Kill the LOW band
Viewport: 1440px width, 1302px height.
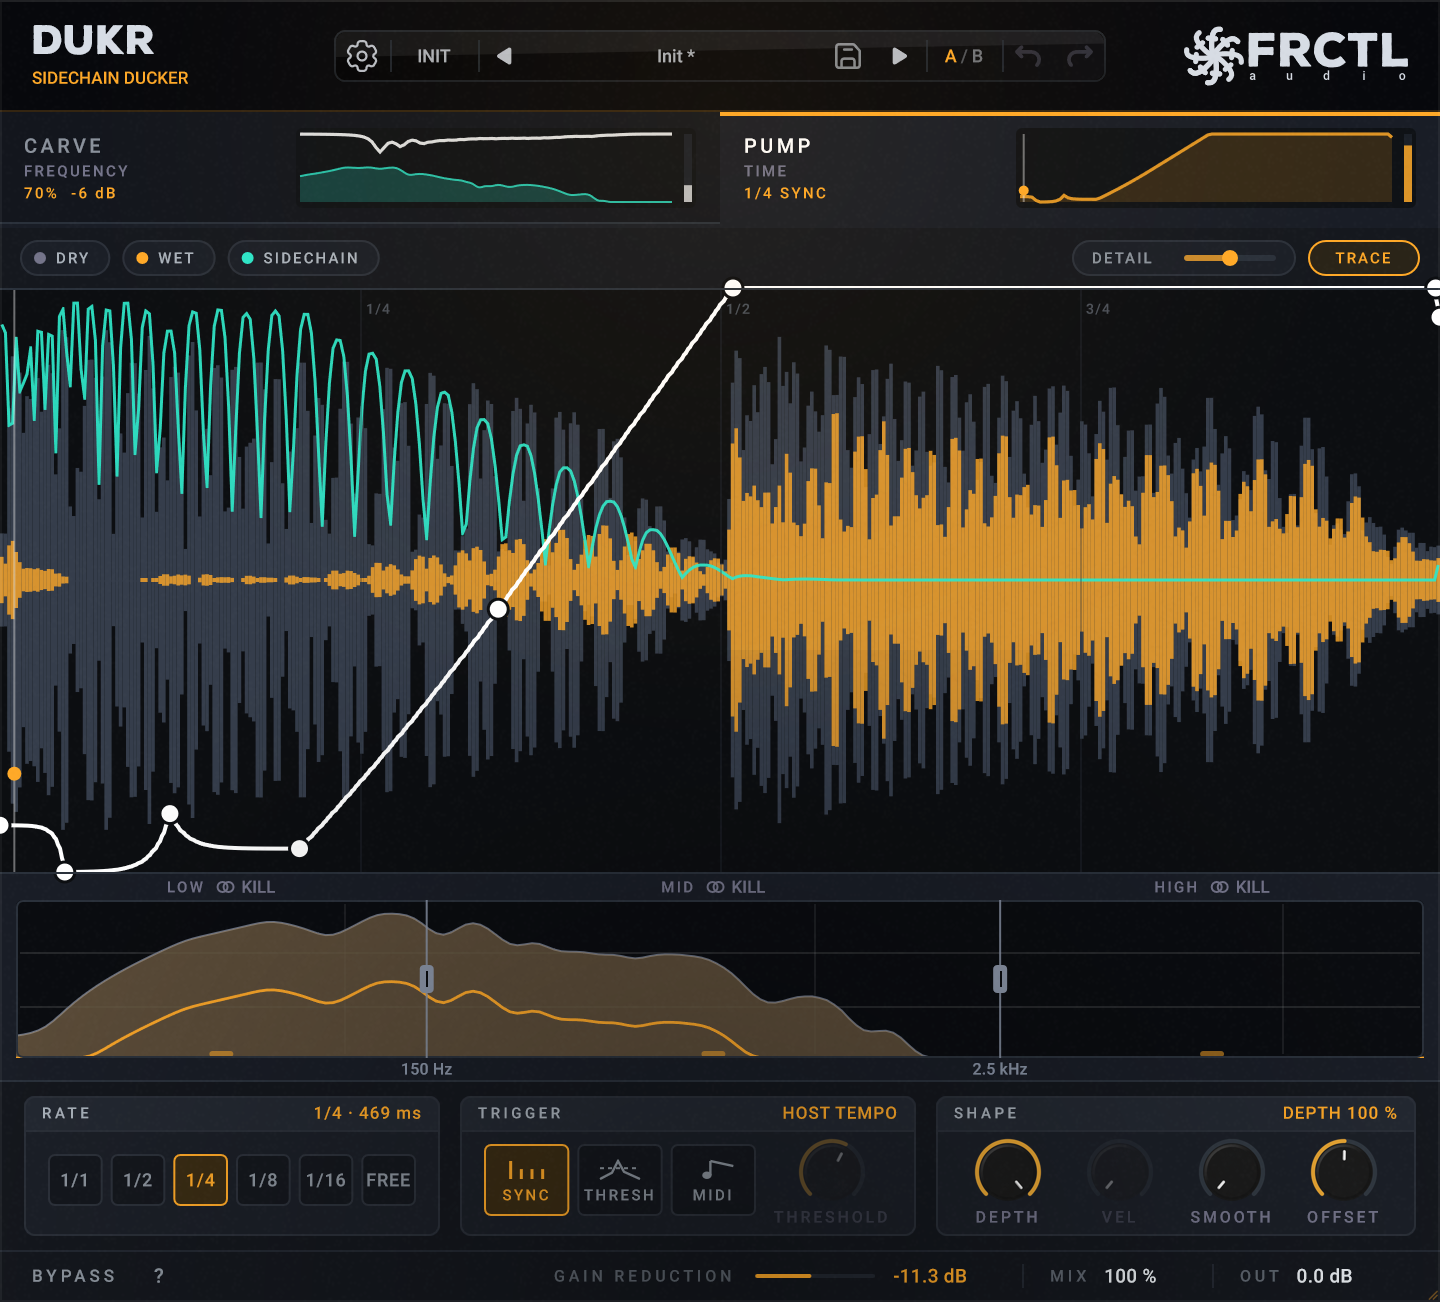[x=258, y=887]
